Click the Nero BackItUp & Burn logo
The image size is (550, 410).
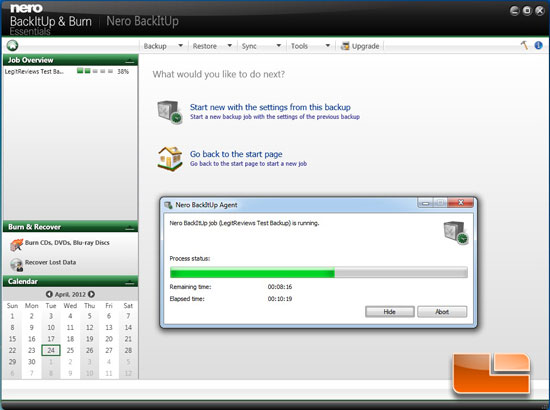51,19
